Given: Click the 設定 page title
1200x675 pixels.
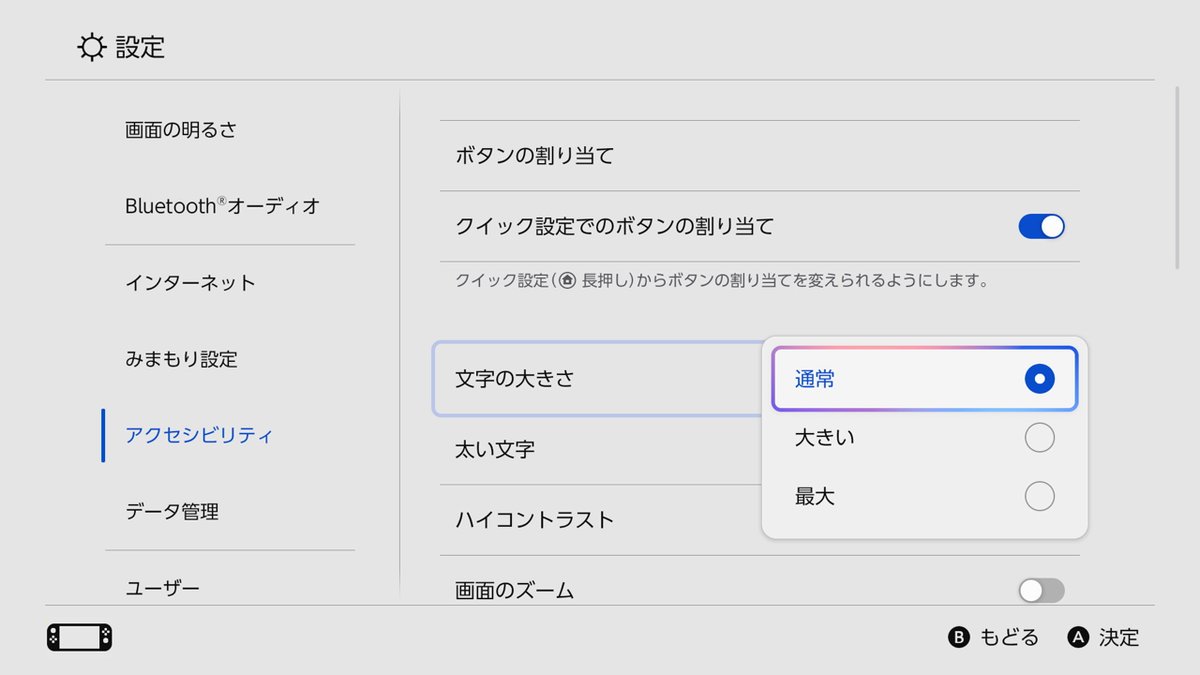Looking at the screenshot, I should pyautogui.click(x=140, y=47).
